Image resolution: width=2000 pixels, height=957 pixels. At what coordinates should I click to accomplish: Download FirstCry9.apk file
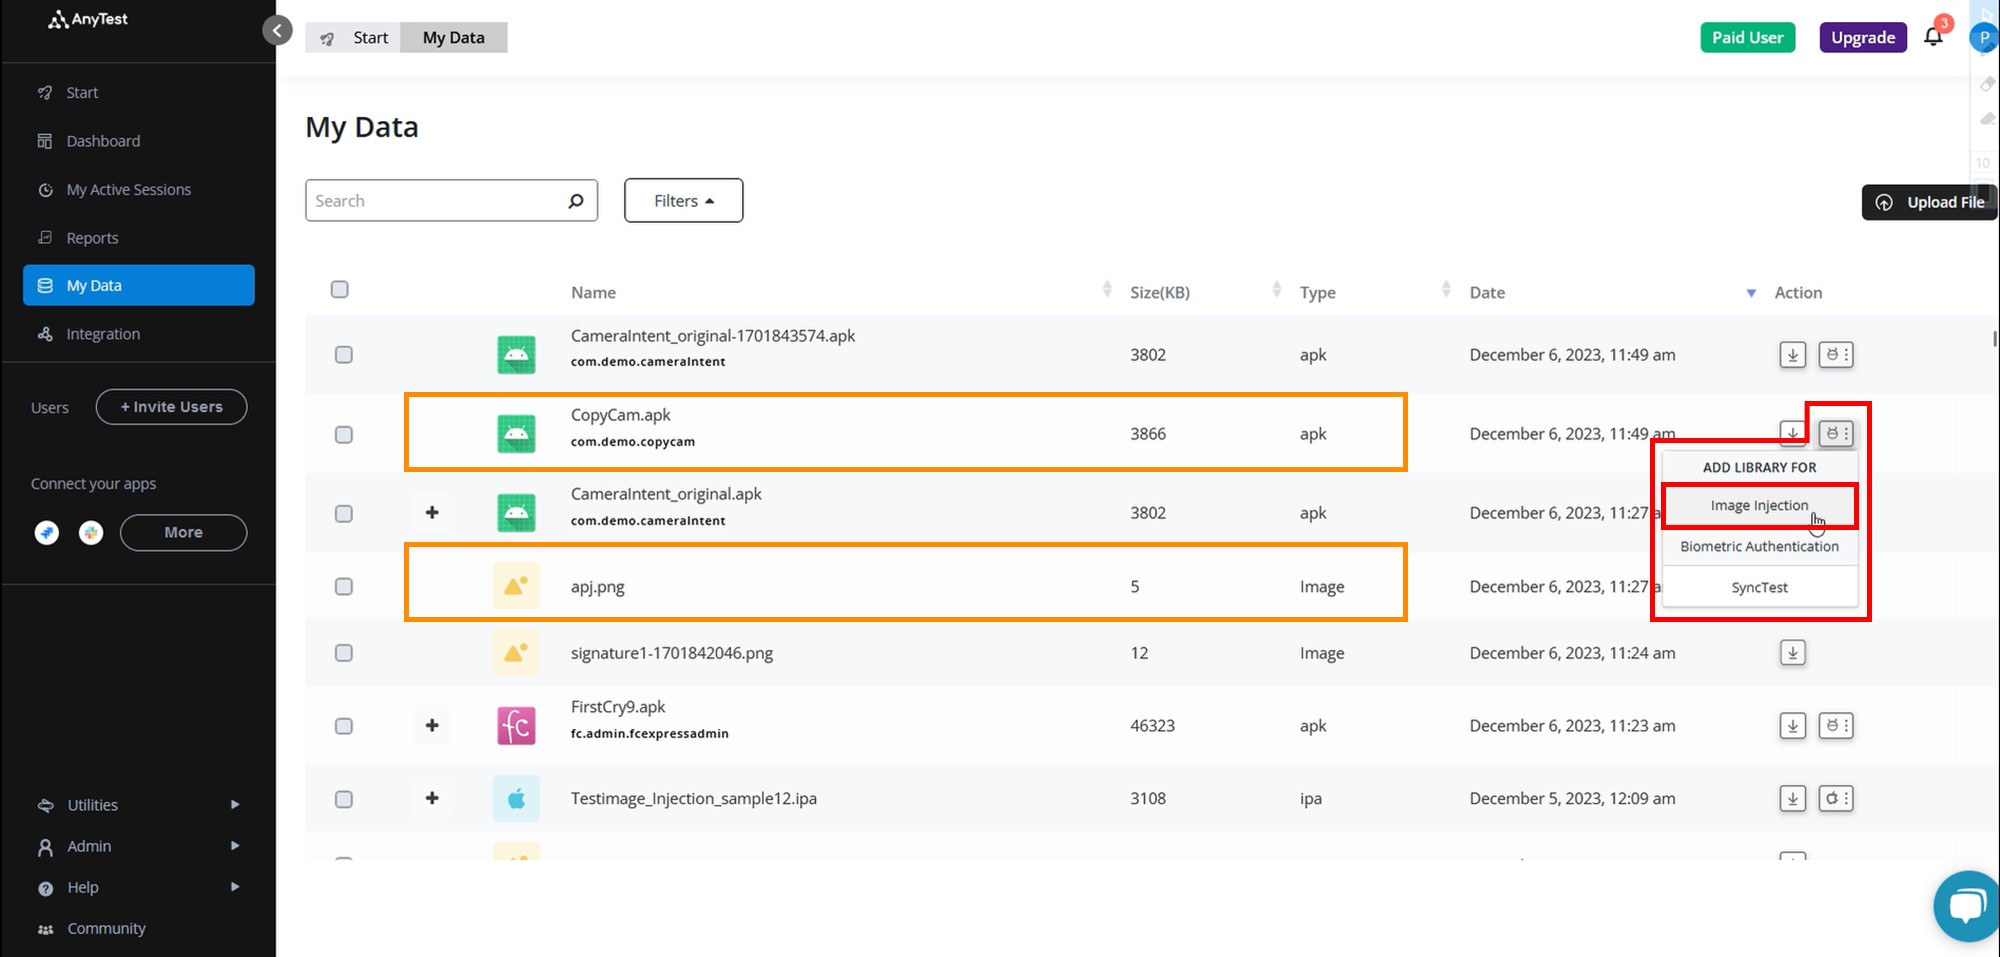(1792, 726)
